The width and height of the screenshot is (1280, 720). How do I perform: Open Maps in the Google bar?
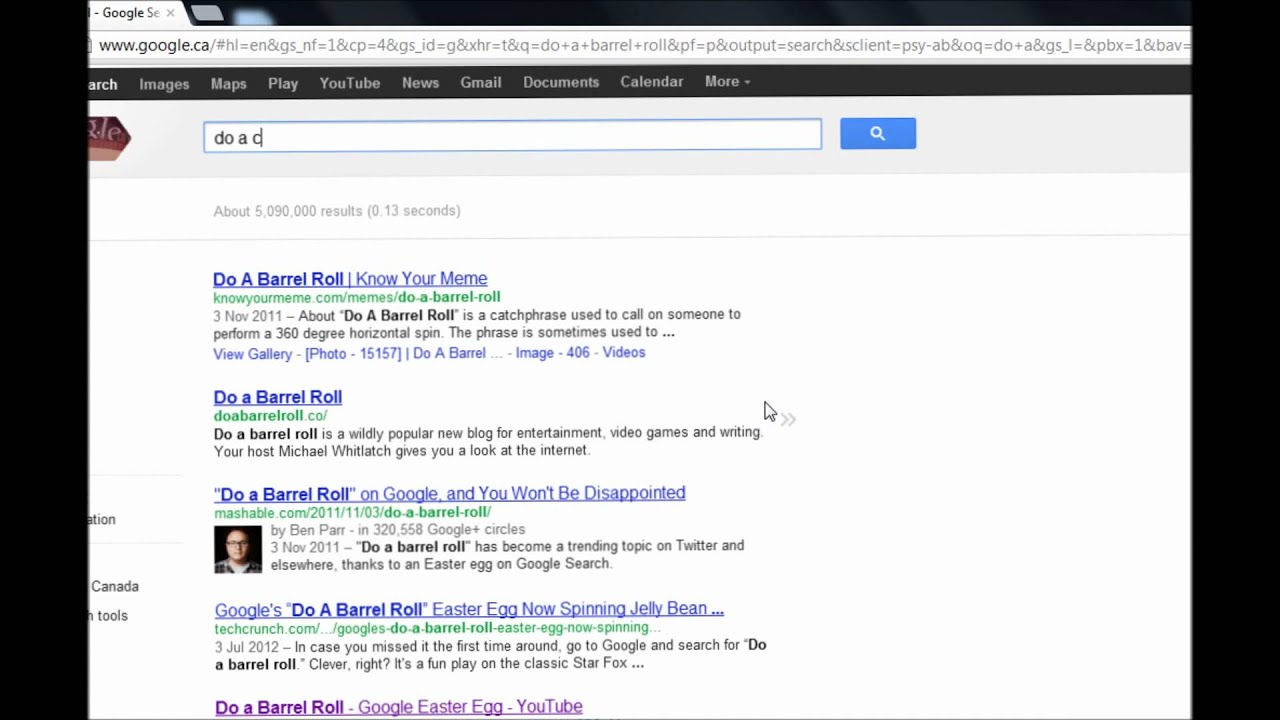pyautogui.click(x=229, y=84)
